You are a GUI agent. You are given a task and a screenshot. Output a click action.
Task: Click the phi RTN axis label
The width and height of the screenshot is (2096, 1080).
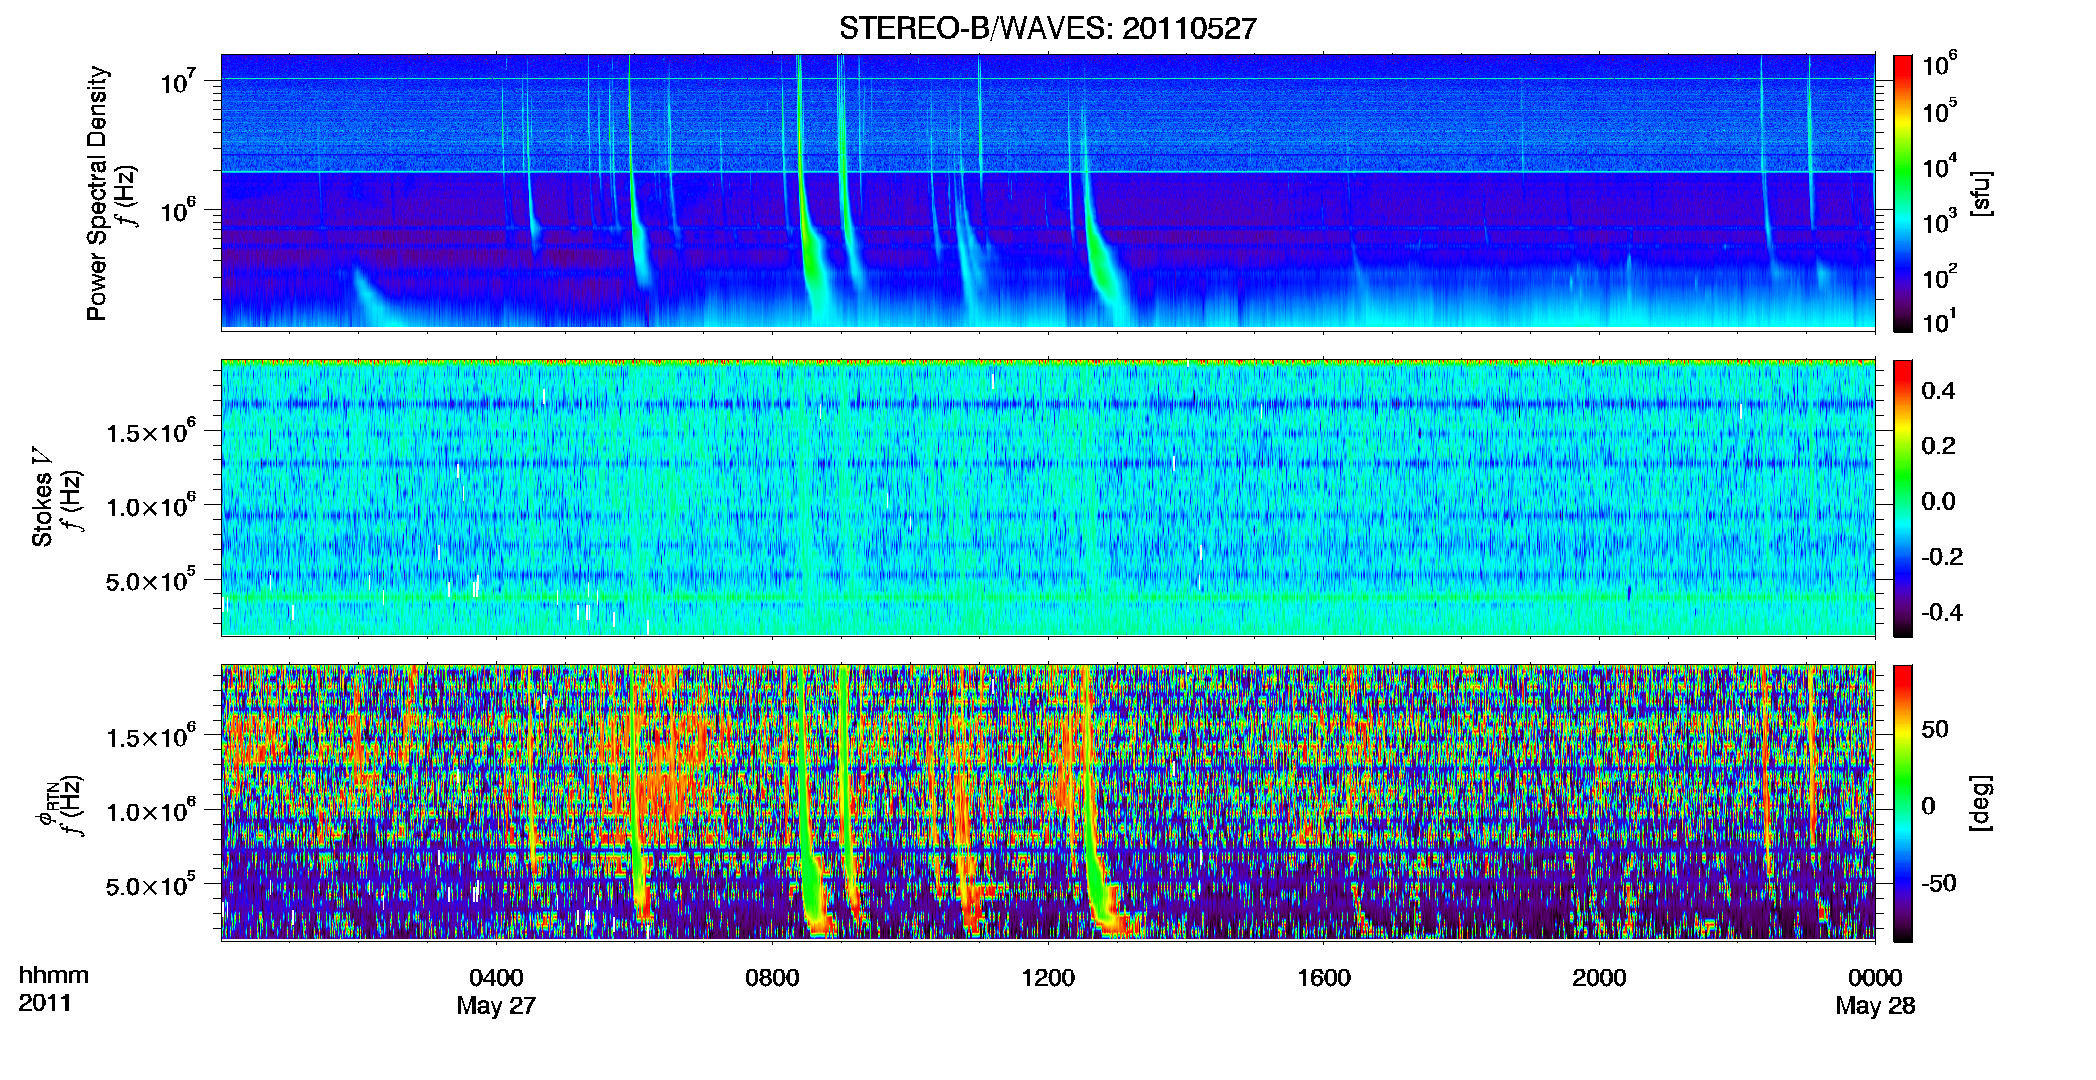(47, 808)
